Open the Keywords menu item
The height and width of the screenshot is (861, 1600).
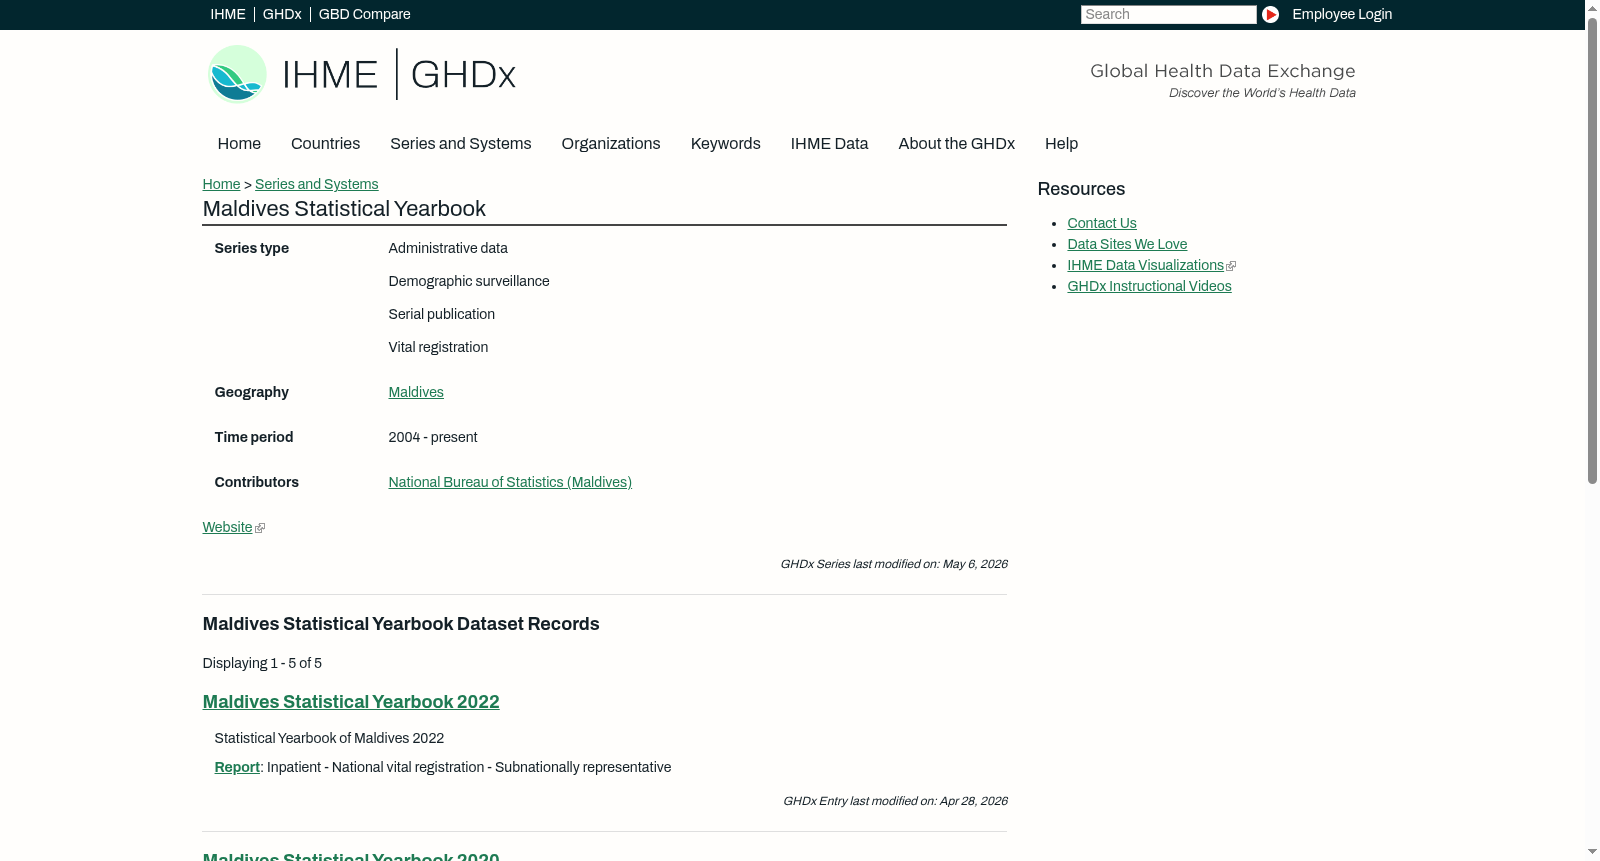[725, 144]
